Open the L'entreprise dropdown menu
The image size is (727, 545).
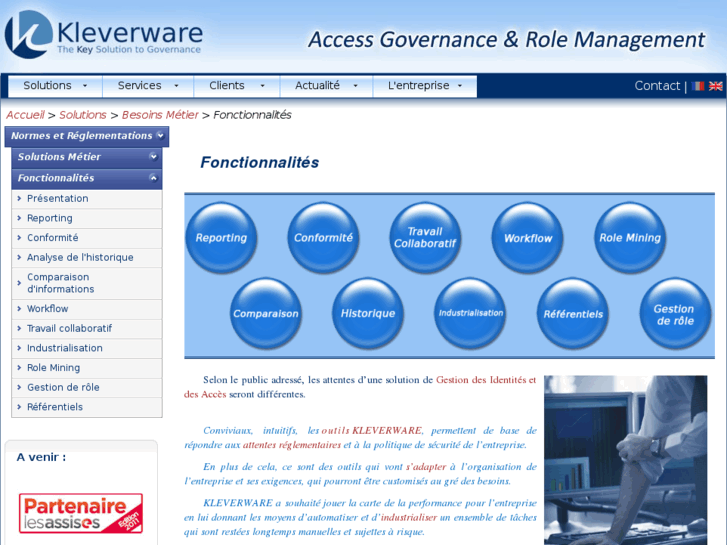(425, 86)
